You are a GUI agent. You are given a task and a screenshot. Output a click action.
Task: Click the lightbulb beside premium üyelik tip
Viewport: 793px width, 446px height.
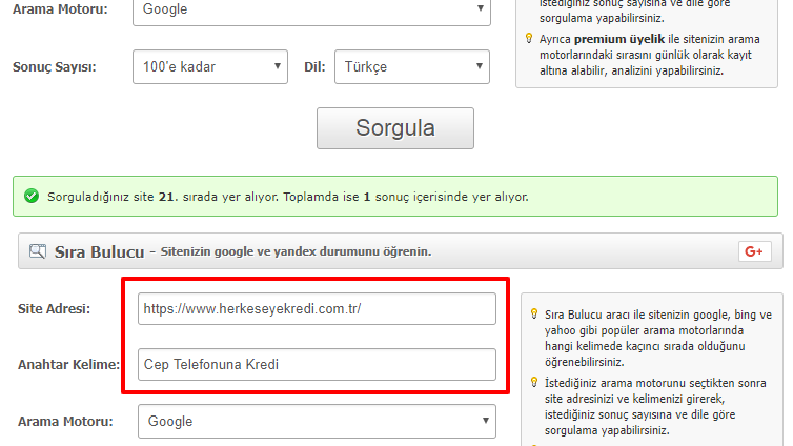pos(529,38)
